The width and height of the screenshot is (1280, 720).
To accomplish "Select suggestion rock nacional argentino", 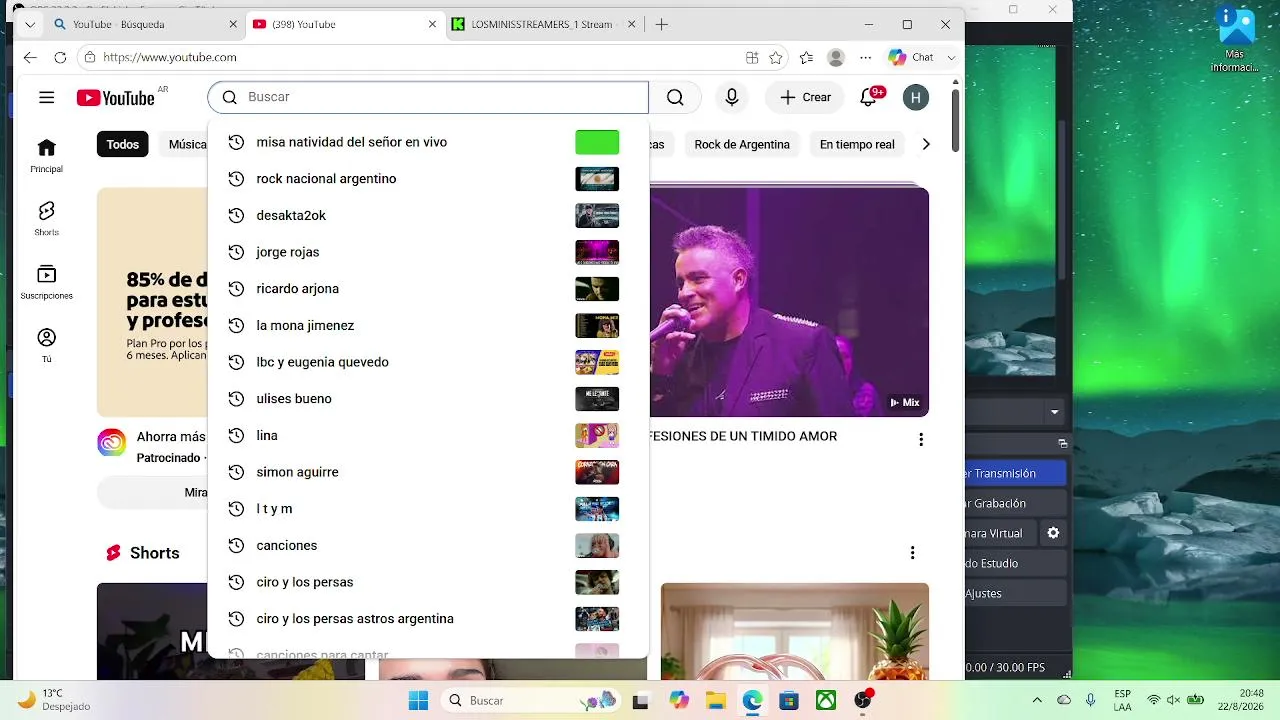I will coord(428,179).
